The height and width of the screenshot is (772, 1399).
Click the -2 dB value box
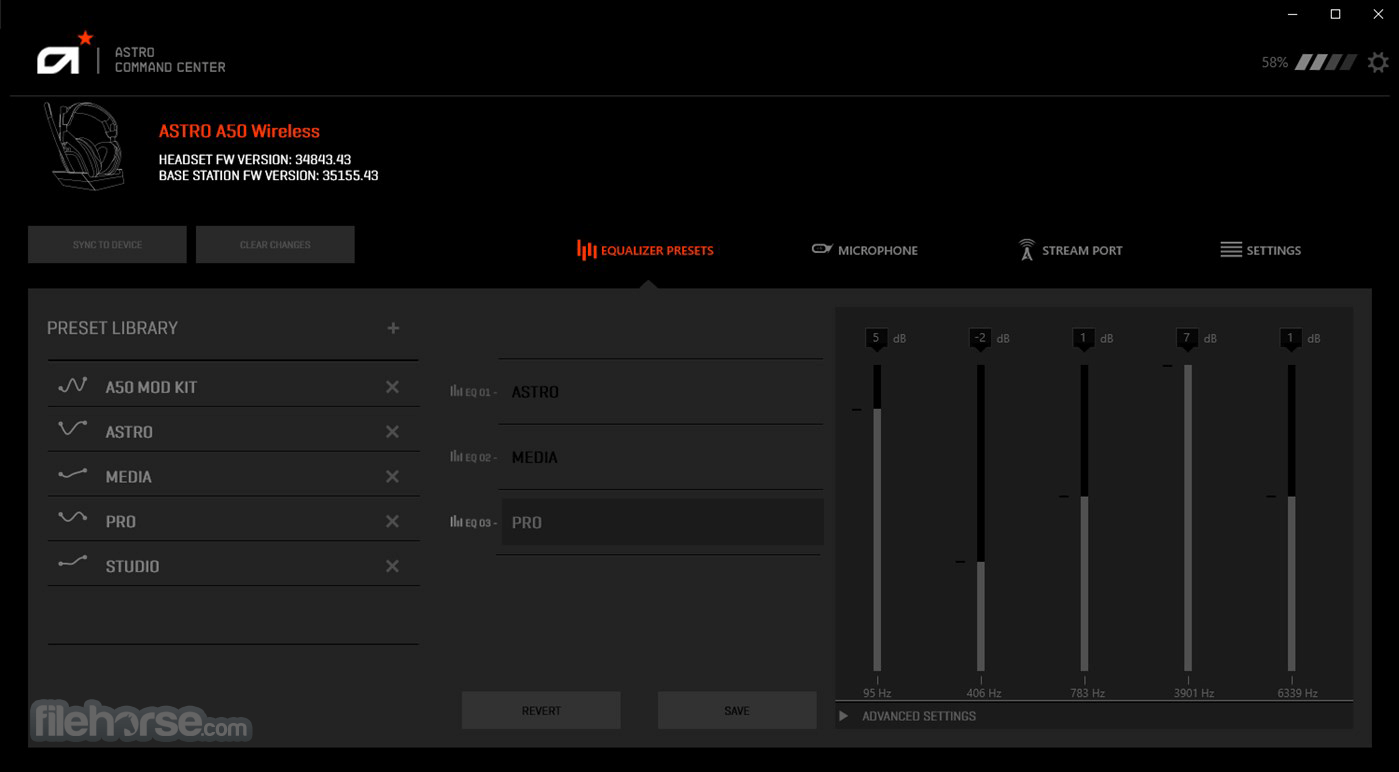[x=980, y=338]
